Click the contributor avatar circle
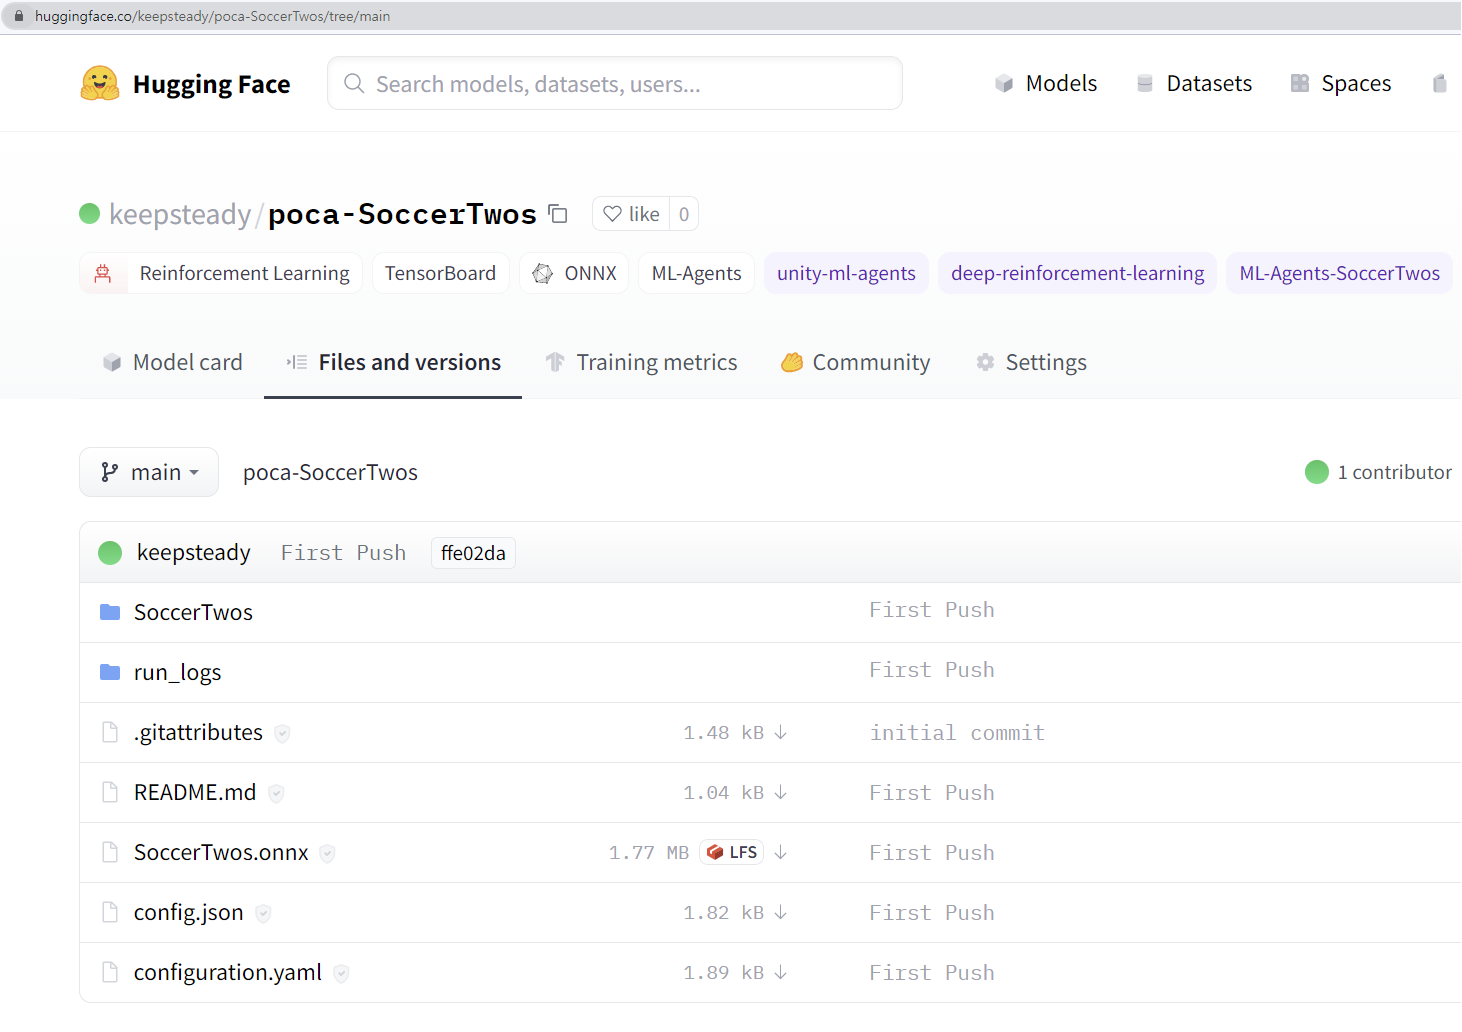This screenshot has width=1462, height=1032. click(x=1317, y=472)
